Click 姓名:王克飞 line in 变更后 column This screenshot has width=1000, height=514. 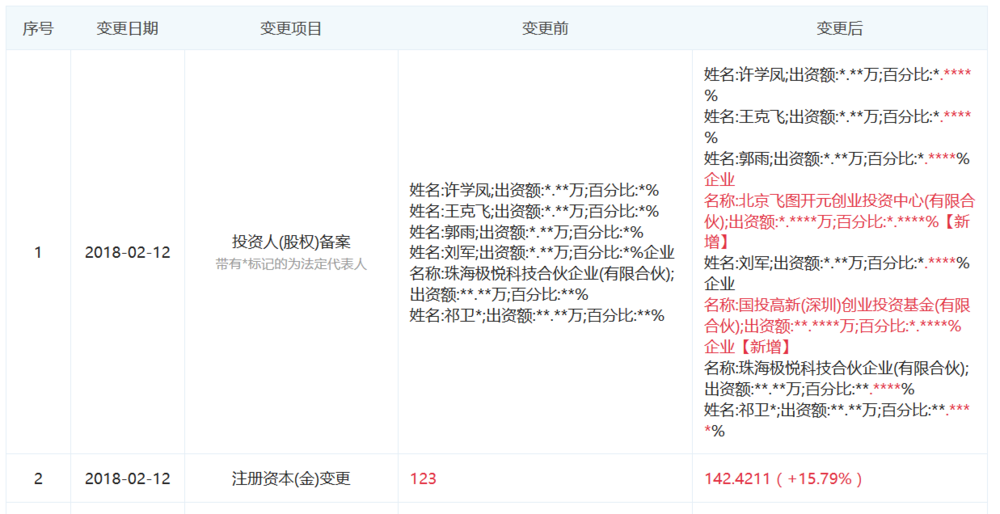(x=838, y=127)
